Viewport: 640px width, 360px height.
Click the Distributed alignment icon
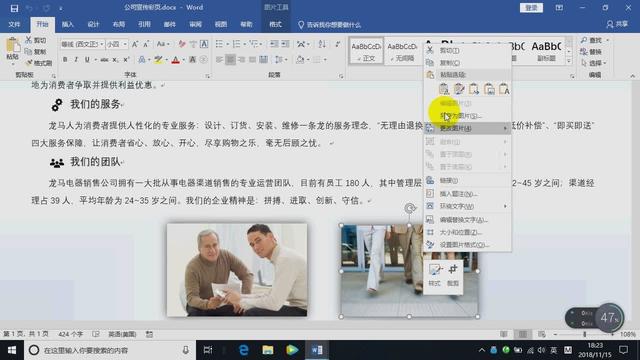pyautogui.click(x=264, y=60)
